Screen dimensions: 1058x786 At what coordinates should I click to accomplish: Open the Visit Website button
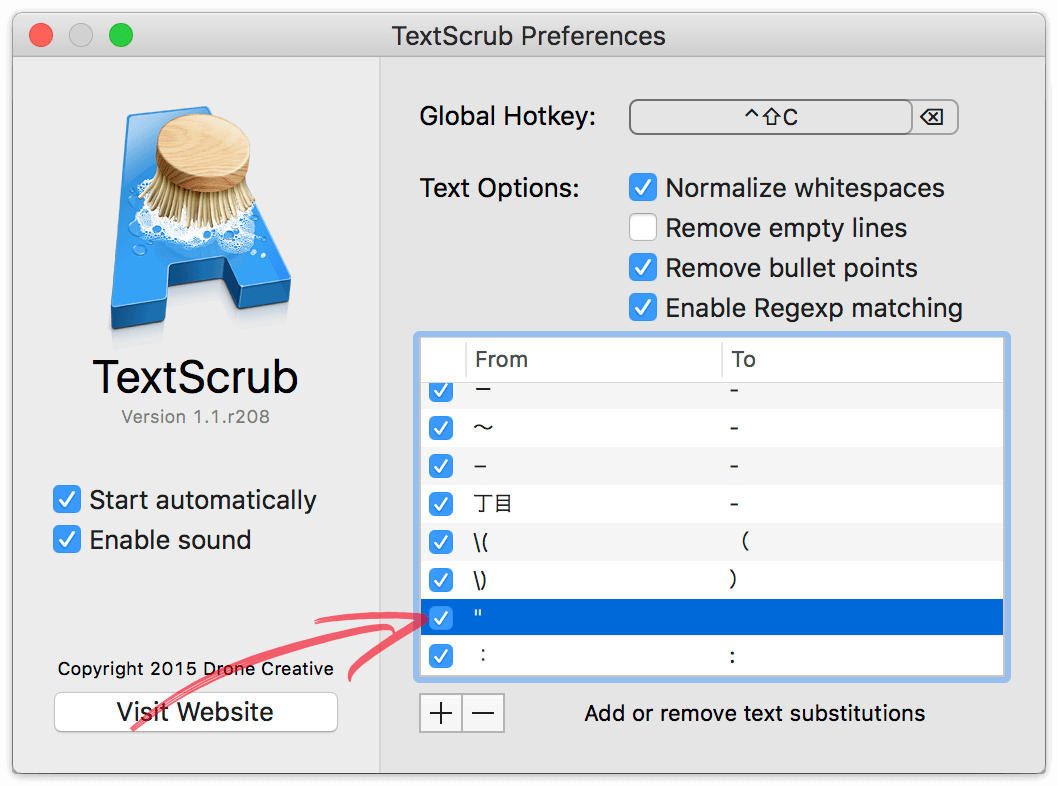196,712
